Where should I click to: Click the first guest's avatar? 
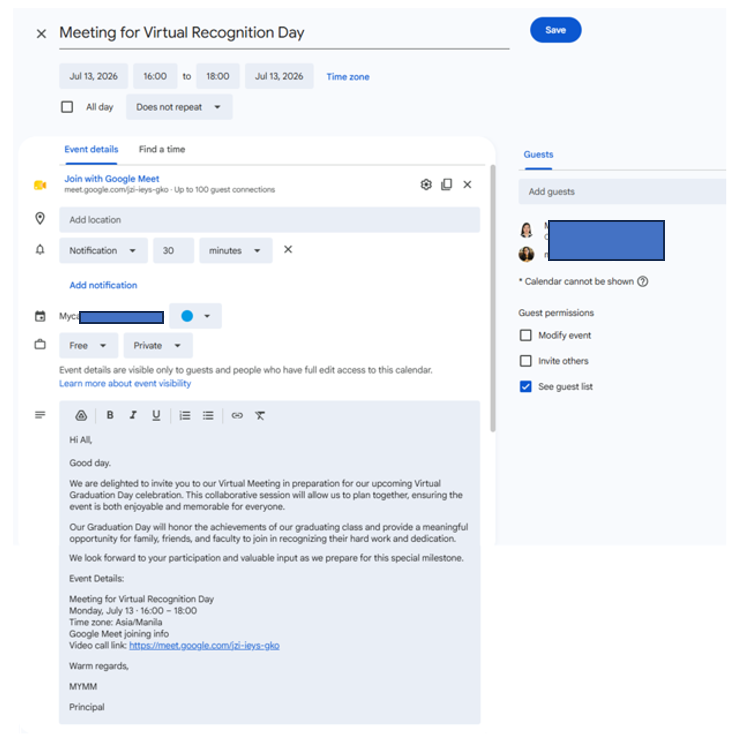(526, 230)
